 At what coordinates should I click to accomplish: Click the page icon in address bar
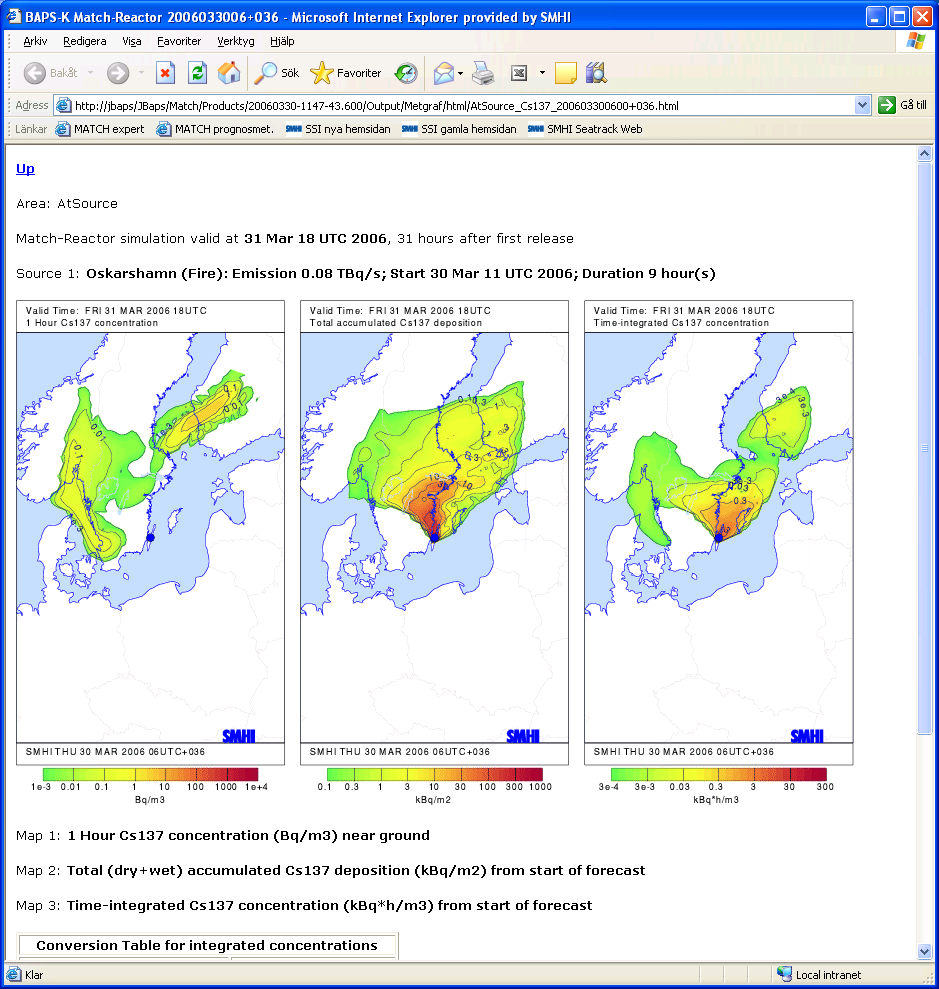63,105
